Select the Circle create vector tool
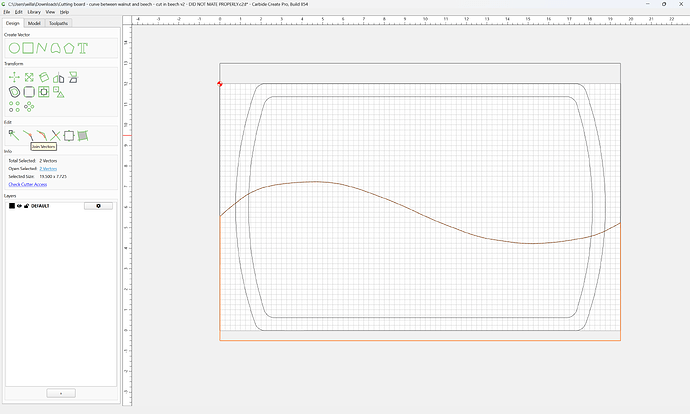The height and width of the screenshot is (414, 690). point(14,48)
